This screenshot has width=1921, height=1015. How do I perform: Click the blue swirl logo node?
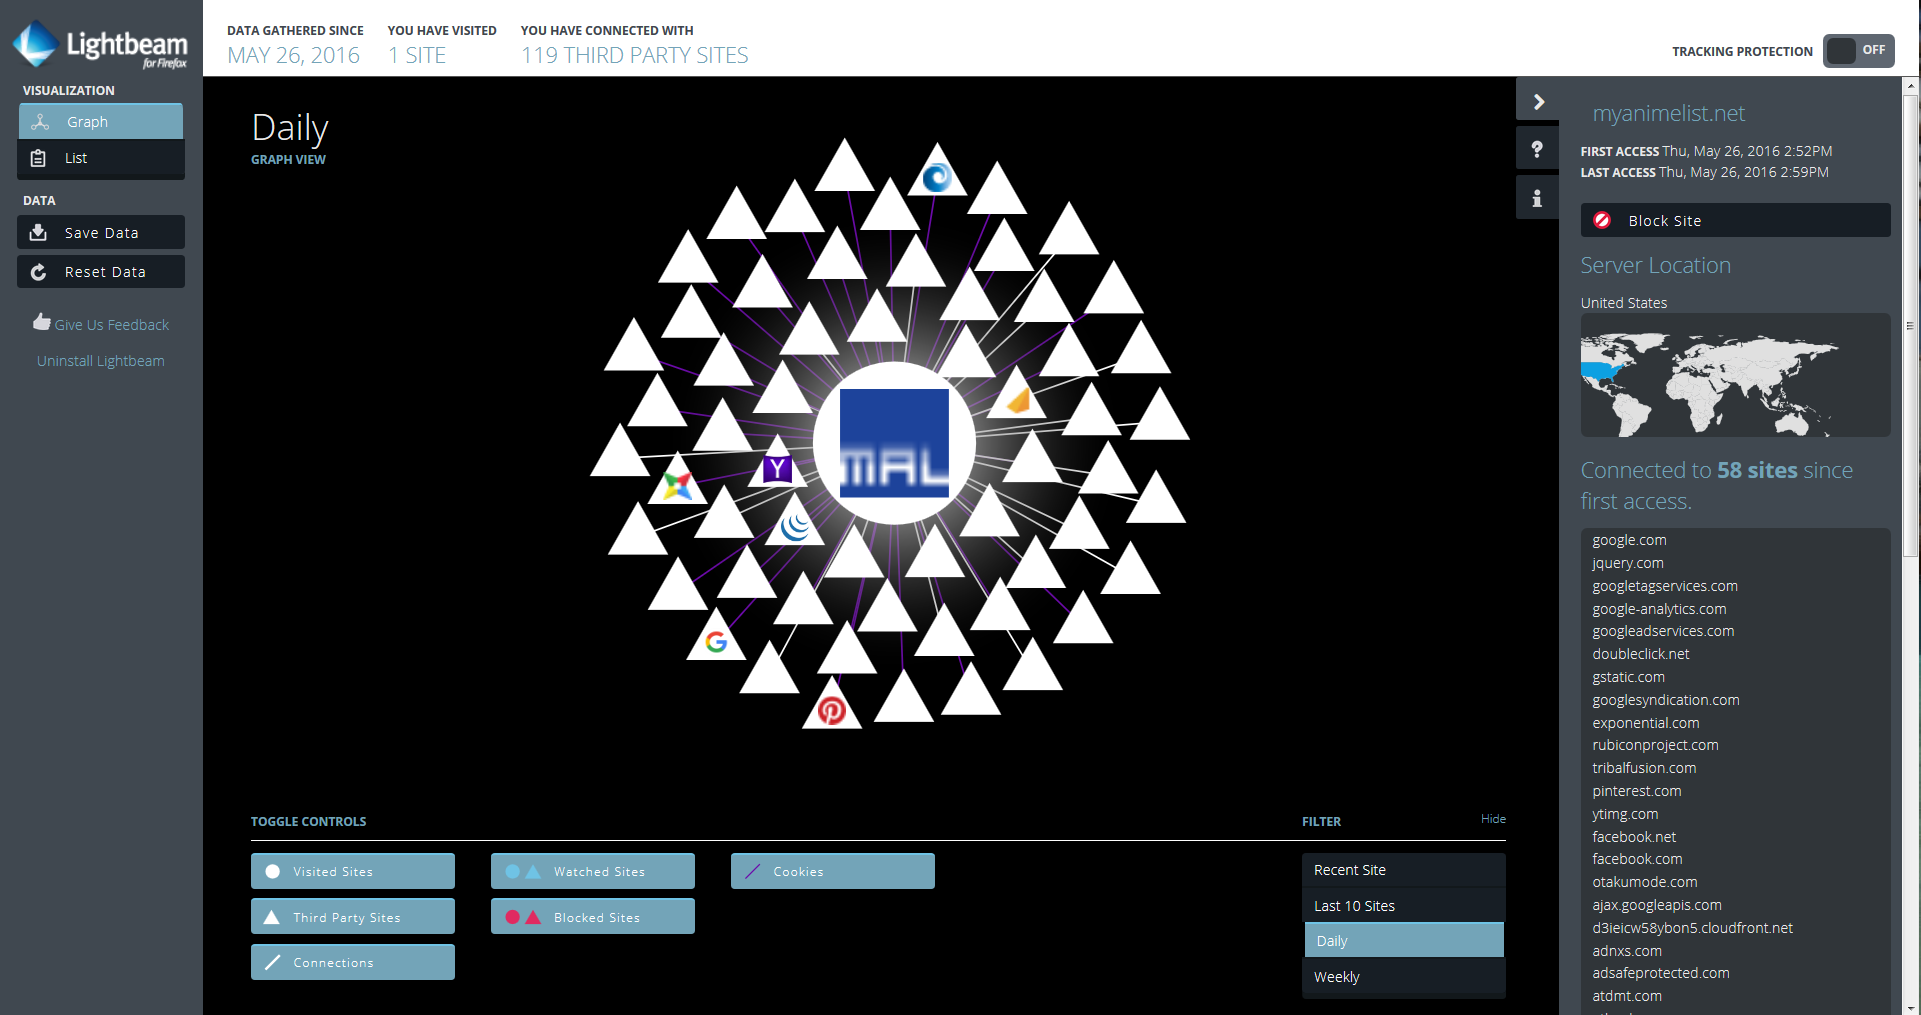(937, 173)
